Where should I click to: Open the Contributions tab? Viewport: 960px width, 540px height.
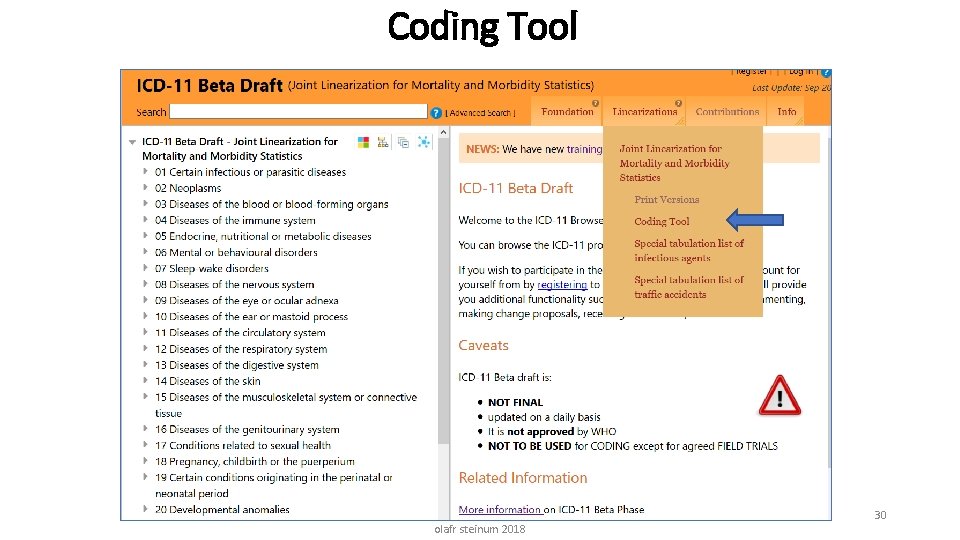[x=727, y=111]
